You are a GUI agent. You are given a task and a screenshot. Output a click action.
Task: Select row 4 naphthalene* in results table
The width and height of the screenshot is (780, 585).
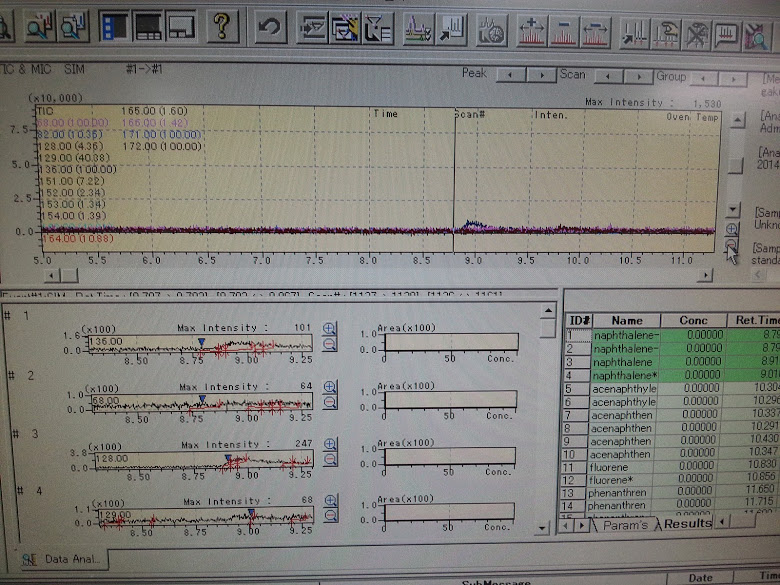click(673, 375)
